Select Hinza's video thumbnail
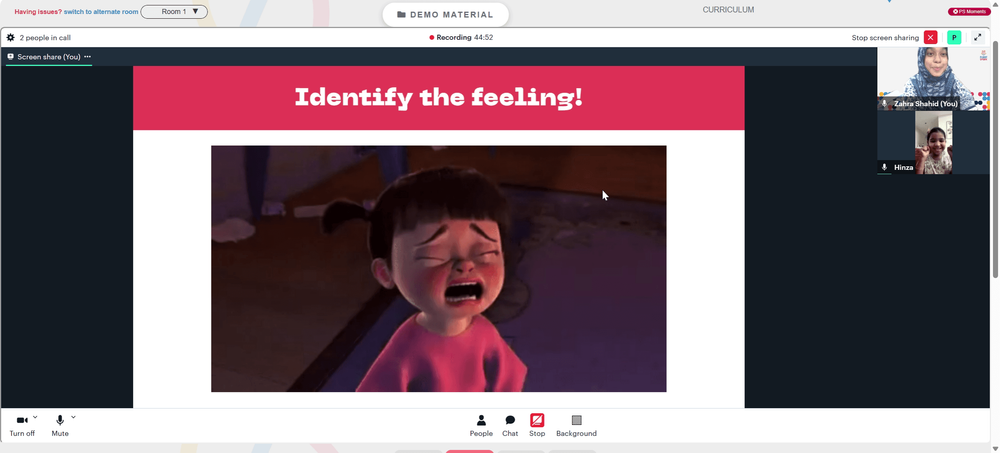The height and width of the screenshot is (453, 1000). click(933, 142)
